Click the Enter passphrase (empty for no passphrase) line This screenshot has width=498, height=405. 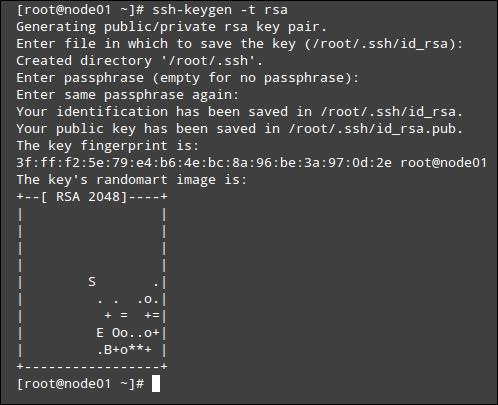coord(188,78)
